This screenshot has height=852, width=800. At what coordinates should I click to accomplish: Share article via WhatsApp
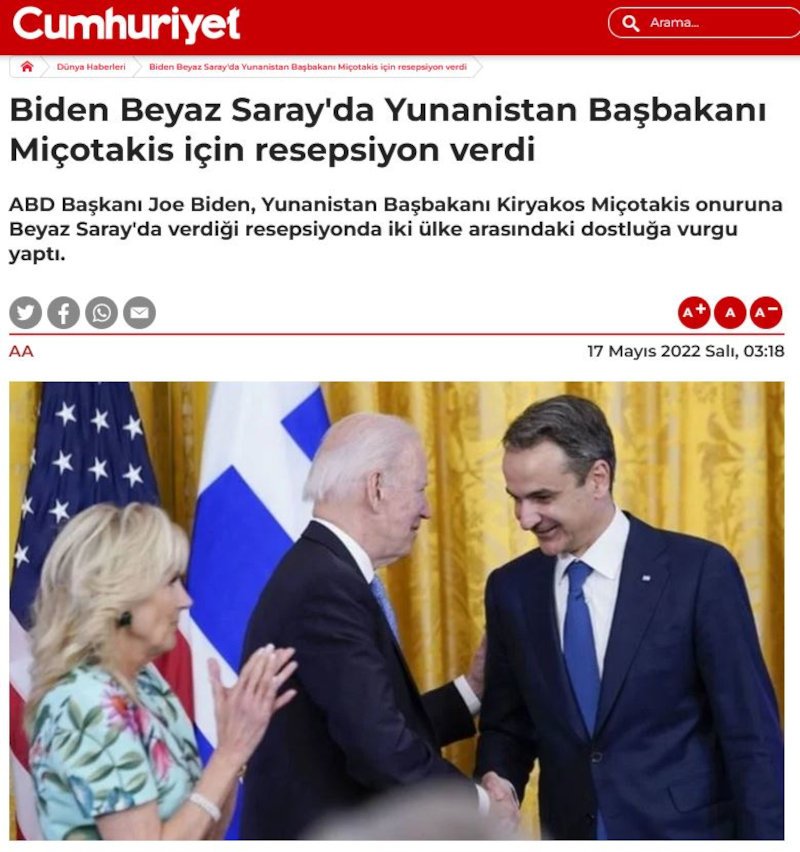coord(102,312)
